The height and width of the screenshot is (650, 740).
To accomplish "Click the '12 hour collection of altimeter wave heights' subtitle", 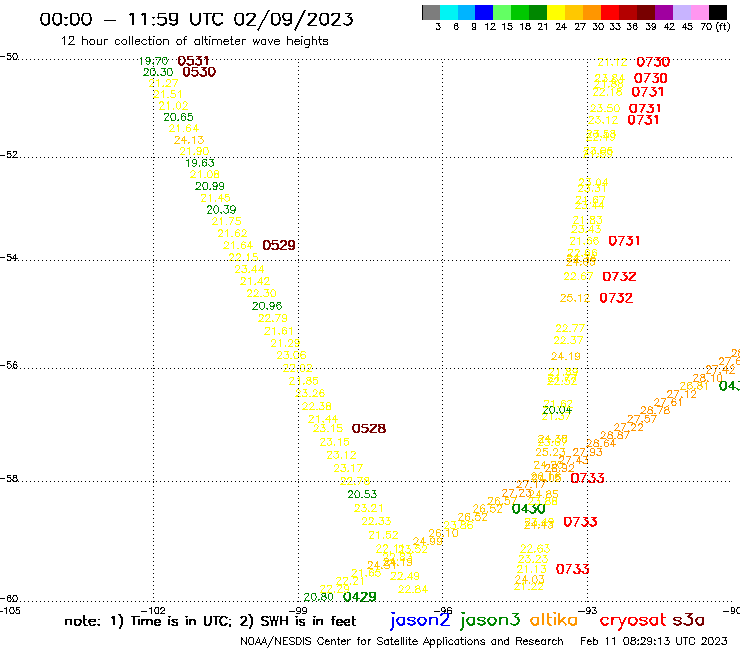I will (194, 41).
